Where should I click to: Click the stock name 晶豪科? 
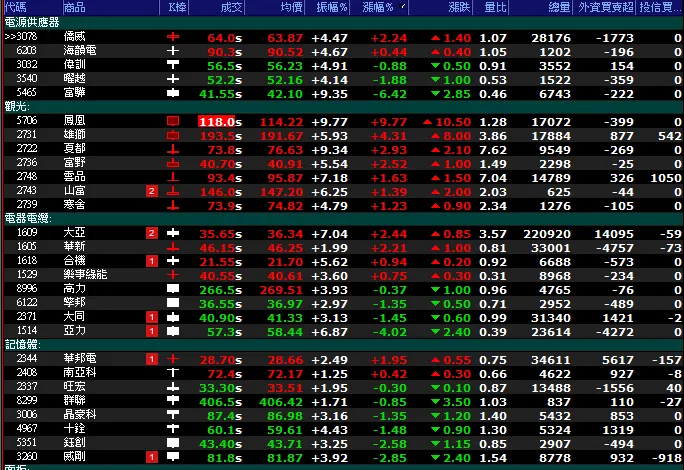[80, 414]
